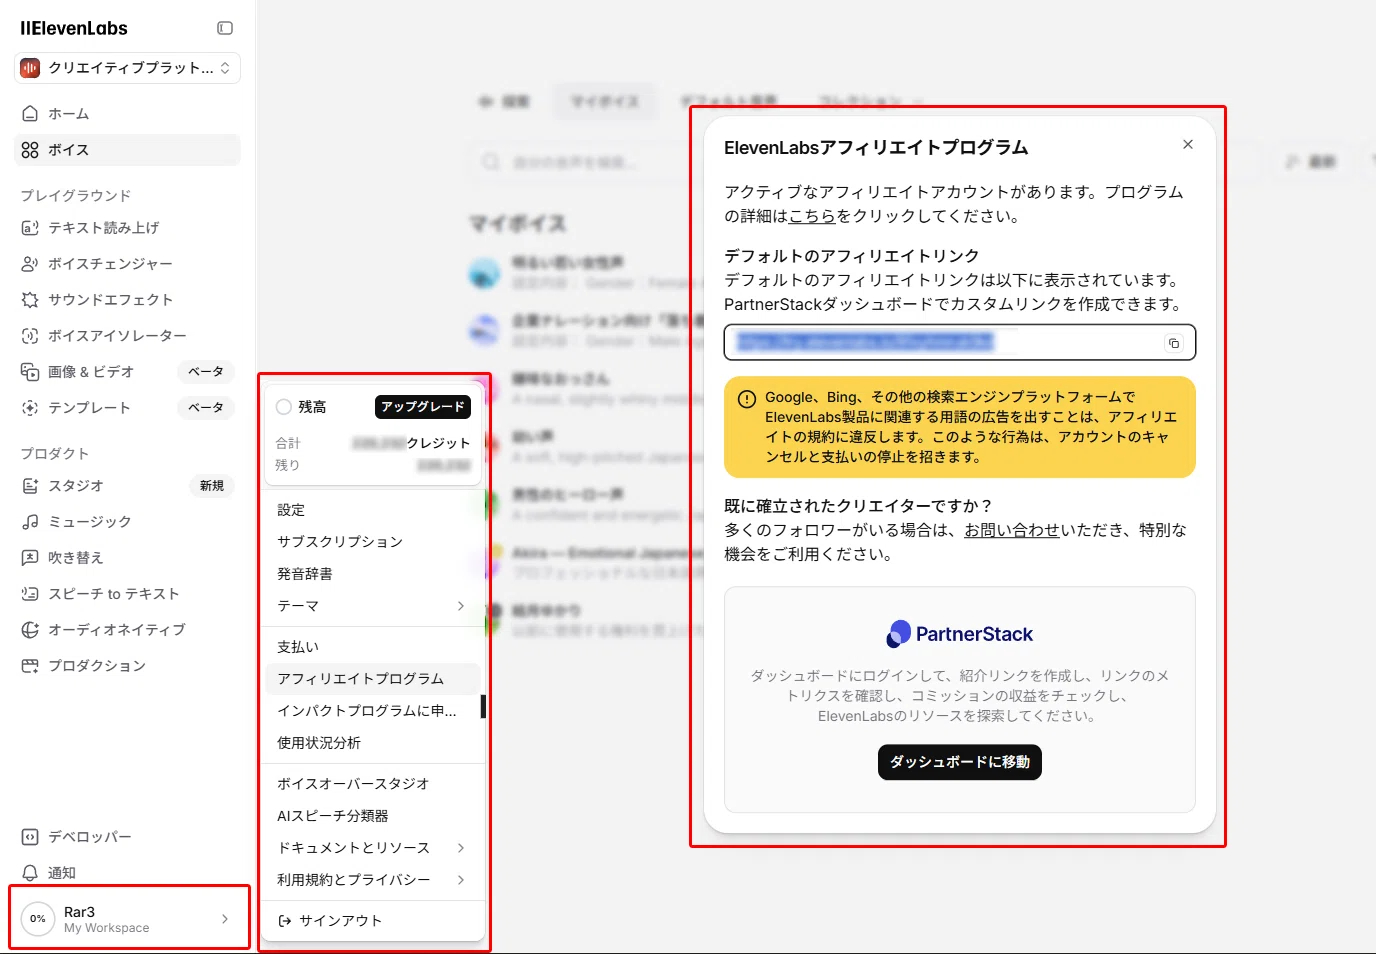
Task: Click the 0% usage circle indicator
Action: (x=38, y=919)
